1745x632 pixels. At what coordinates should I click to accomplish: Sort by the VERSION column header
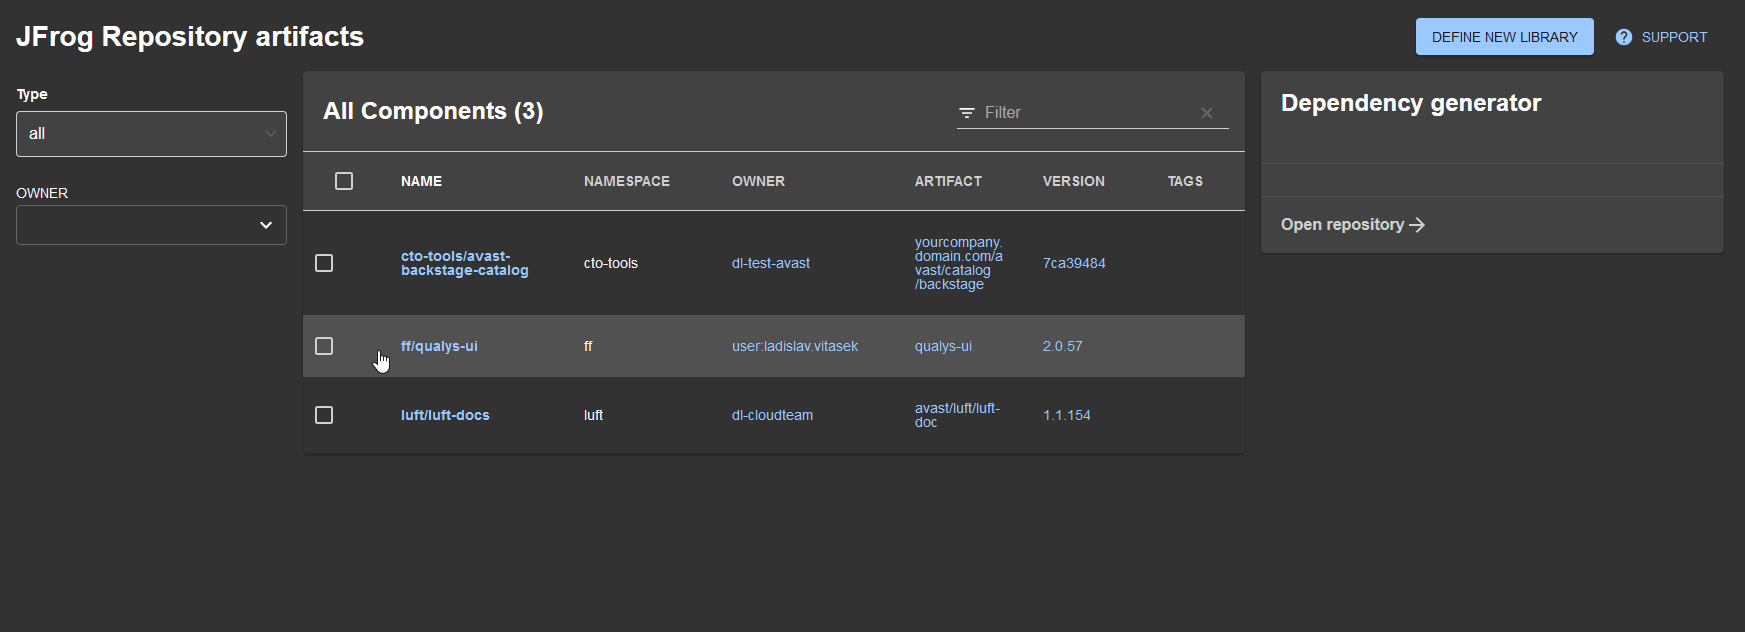click(1074, 181)
